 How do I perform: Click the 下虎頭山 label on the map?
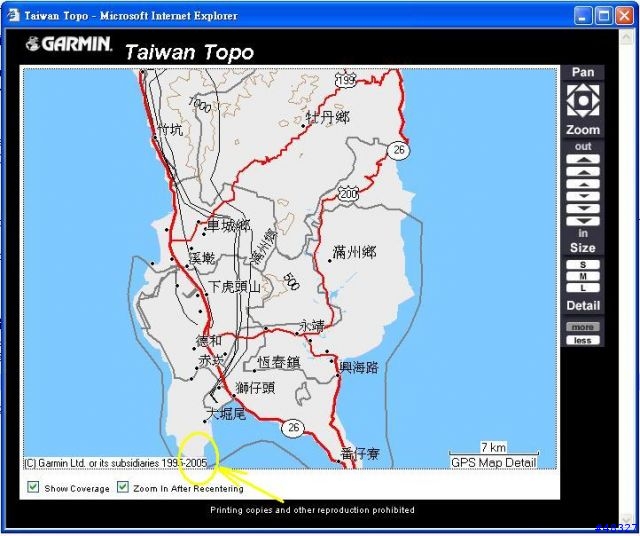click(234, 287)
